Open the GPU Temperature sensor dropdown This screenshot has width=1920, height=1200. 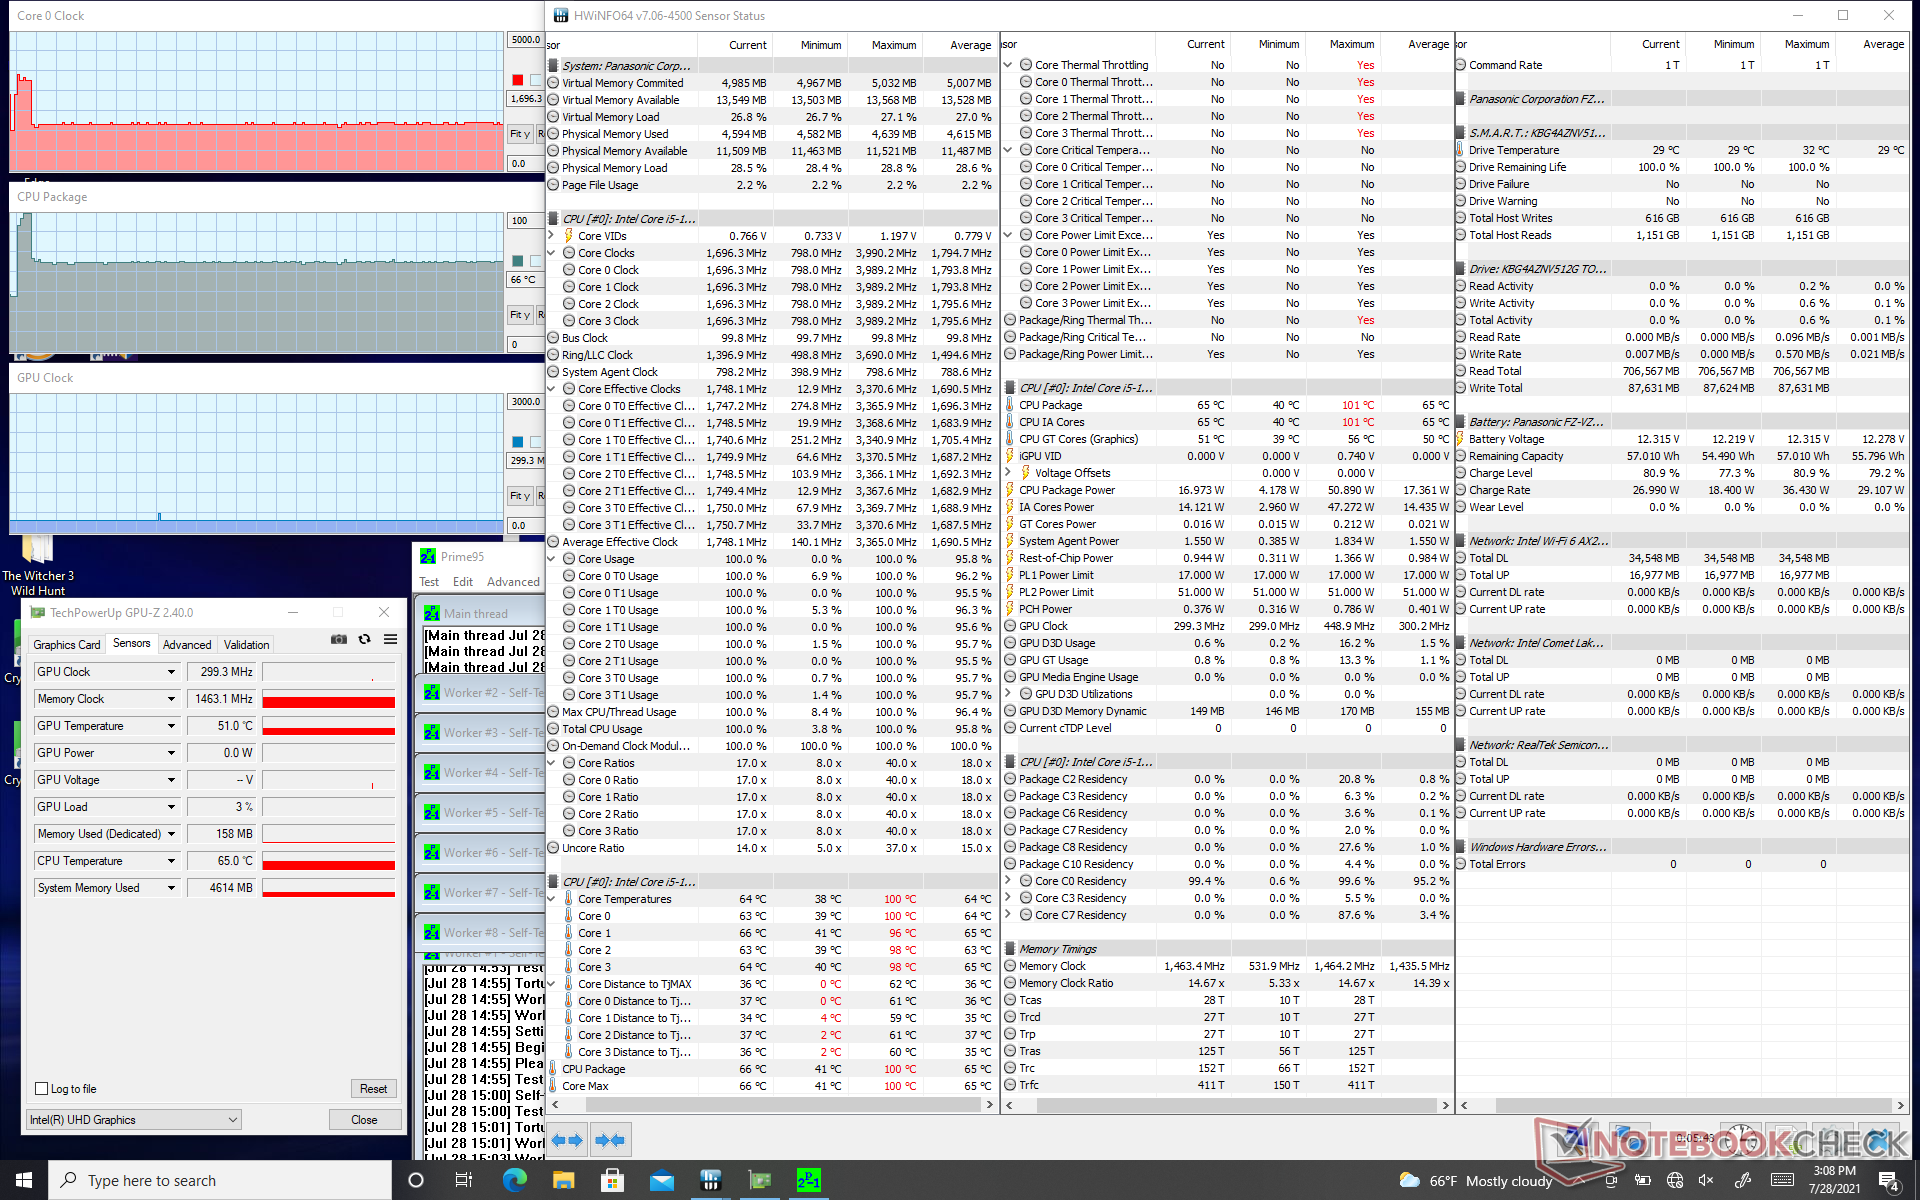[171, 726]
